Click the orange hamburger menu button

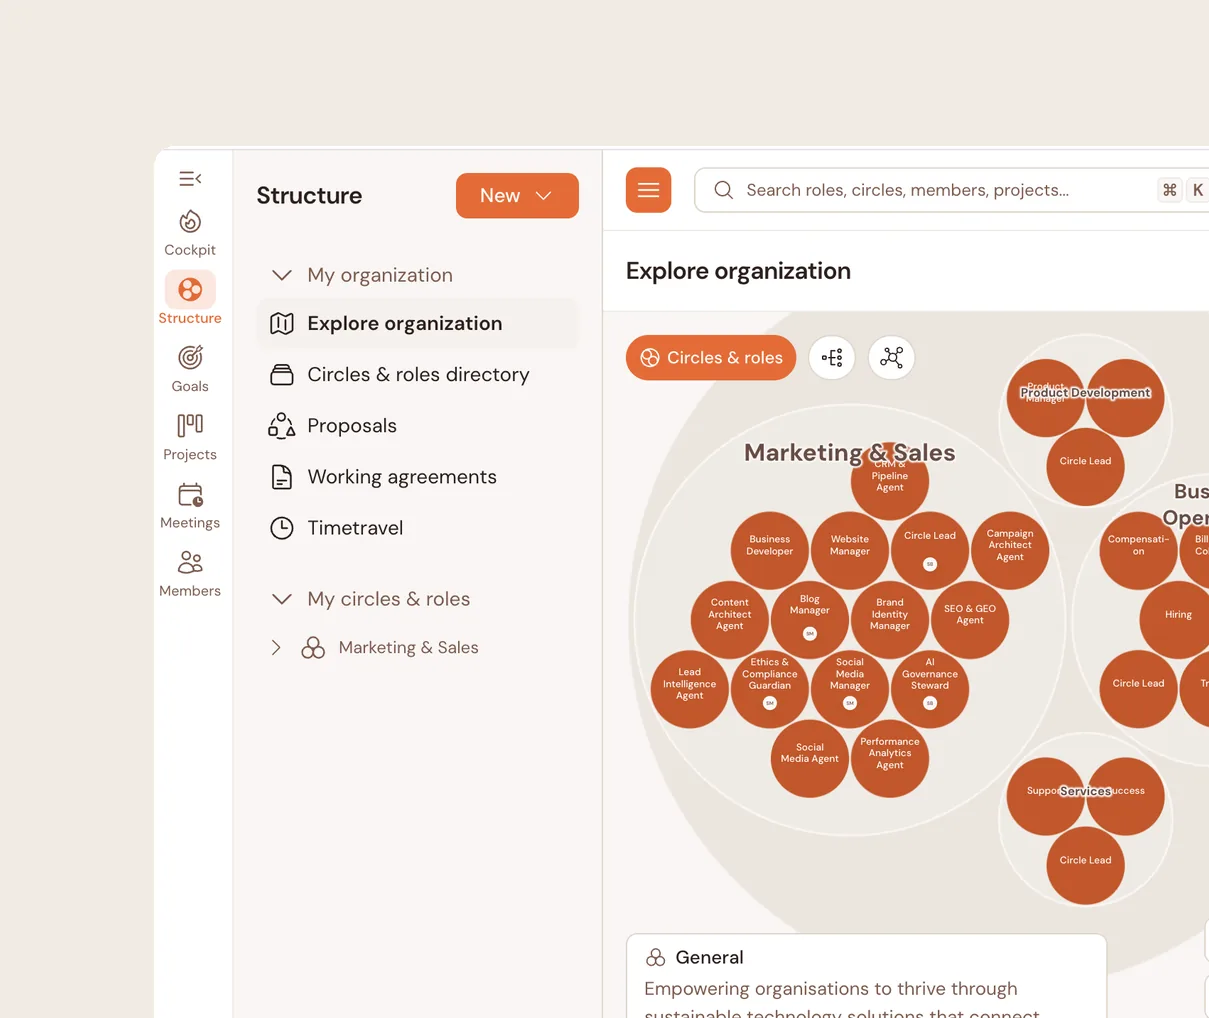click(x=648, y=190)
